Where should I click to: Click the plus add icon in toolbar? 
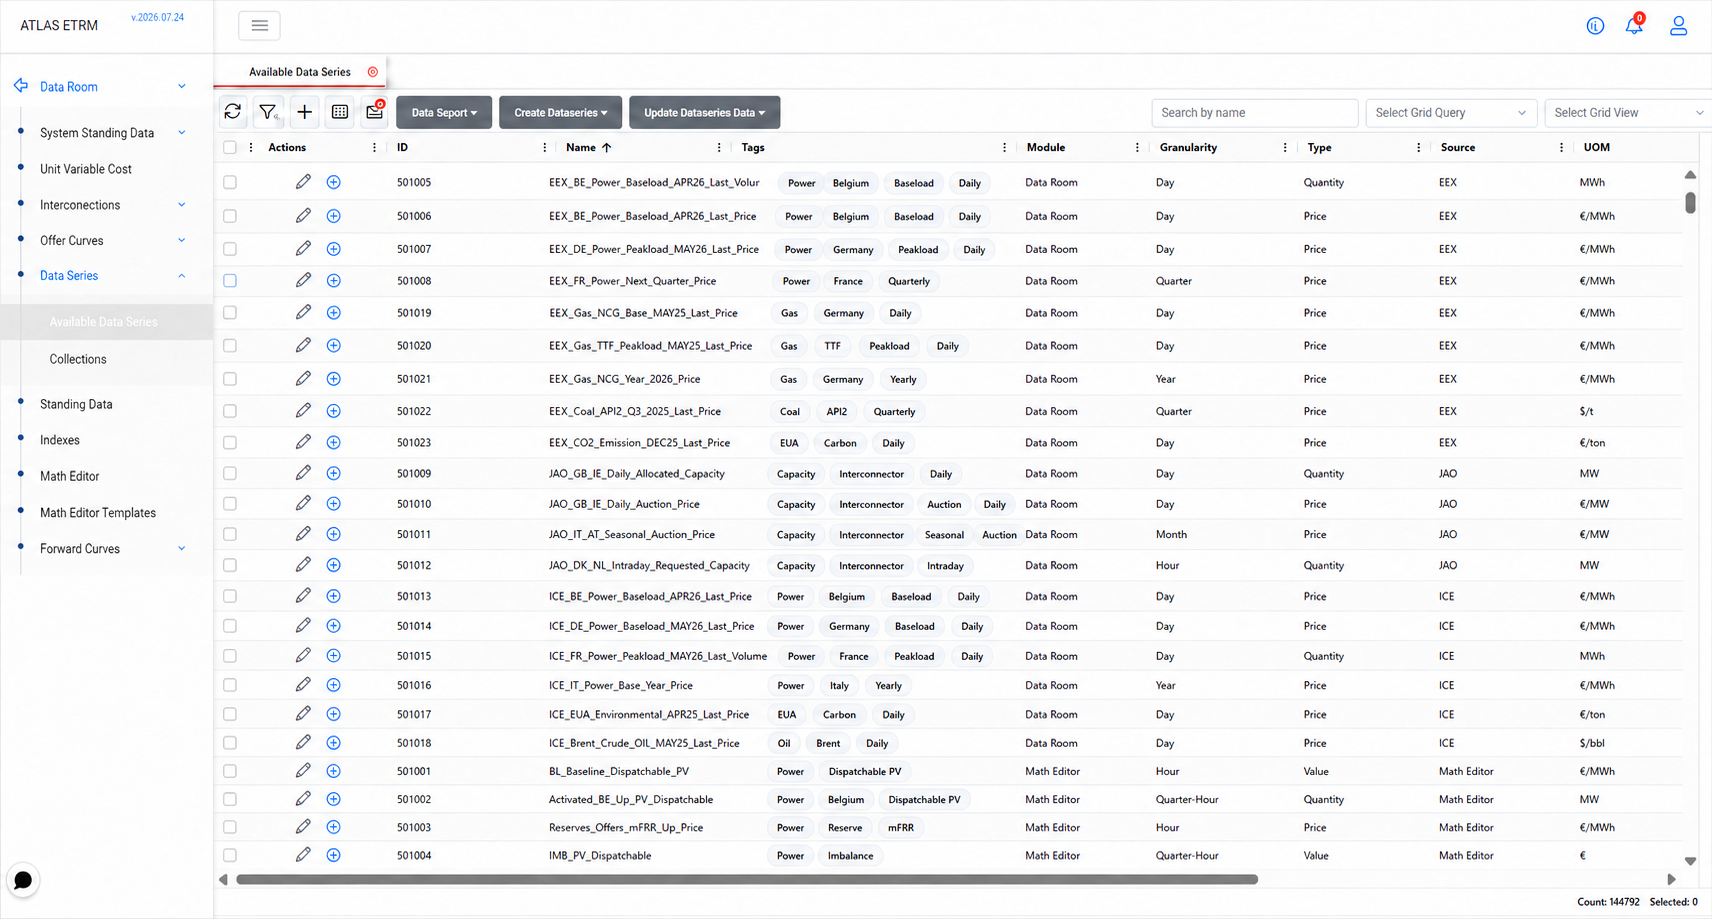304,112
